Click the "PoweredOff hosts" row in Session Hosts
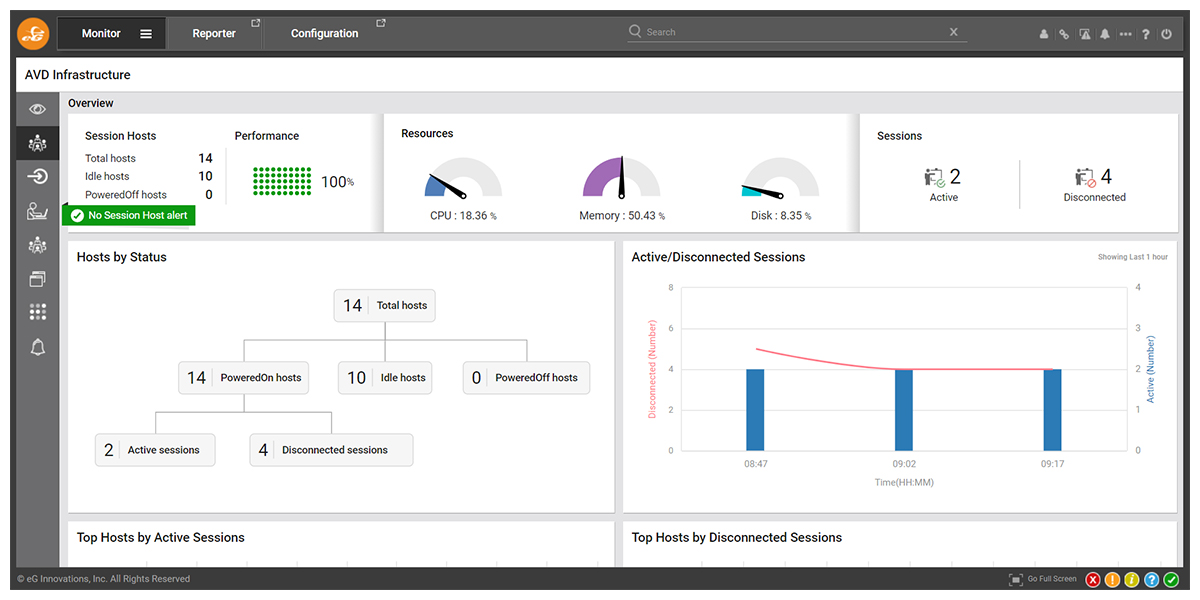This screenshot has width=1200, height=600. [x=149, y=195]
